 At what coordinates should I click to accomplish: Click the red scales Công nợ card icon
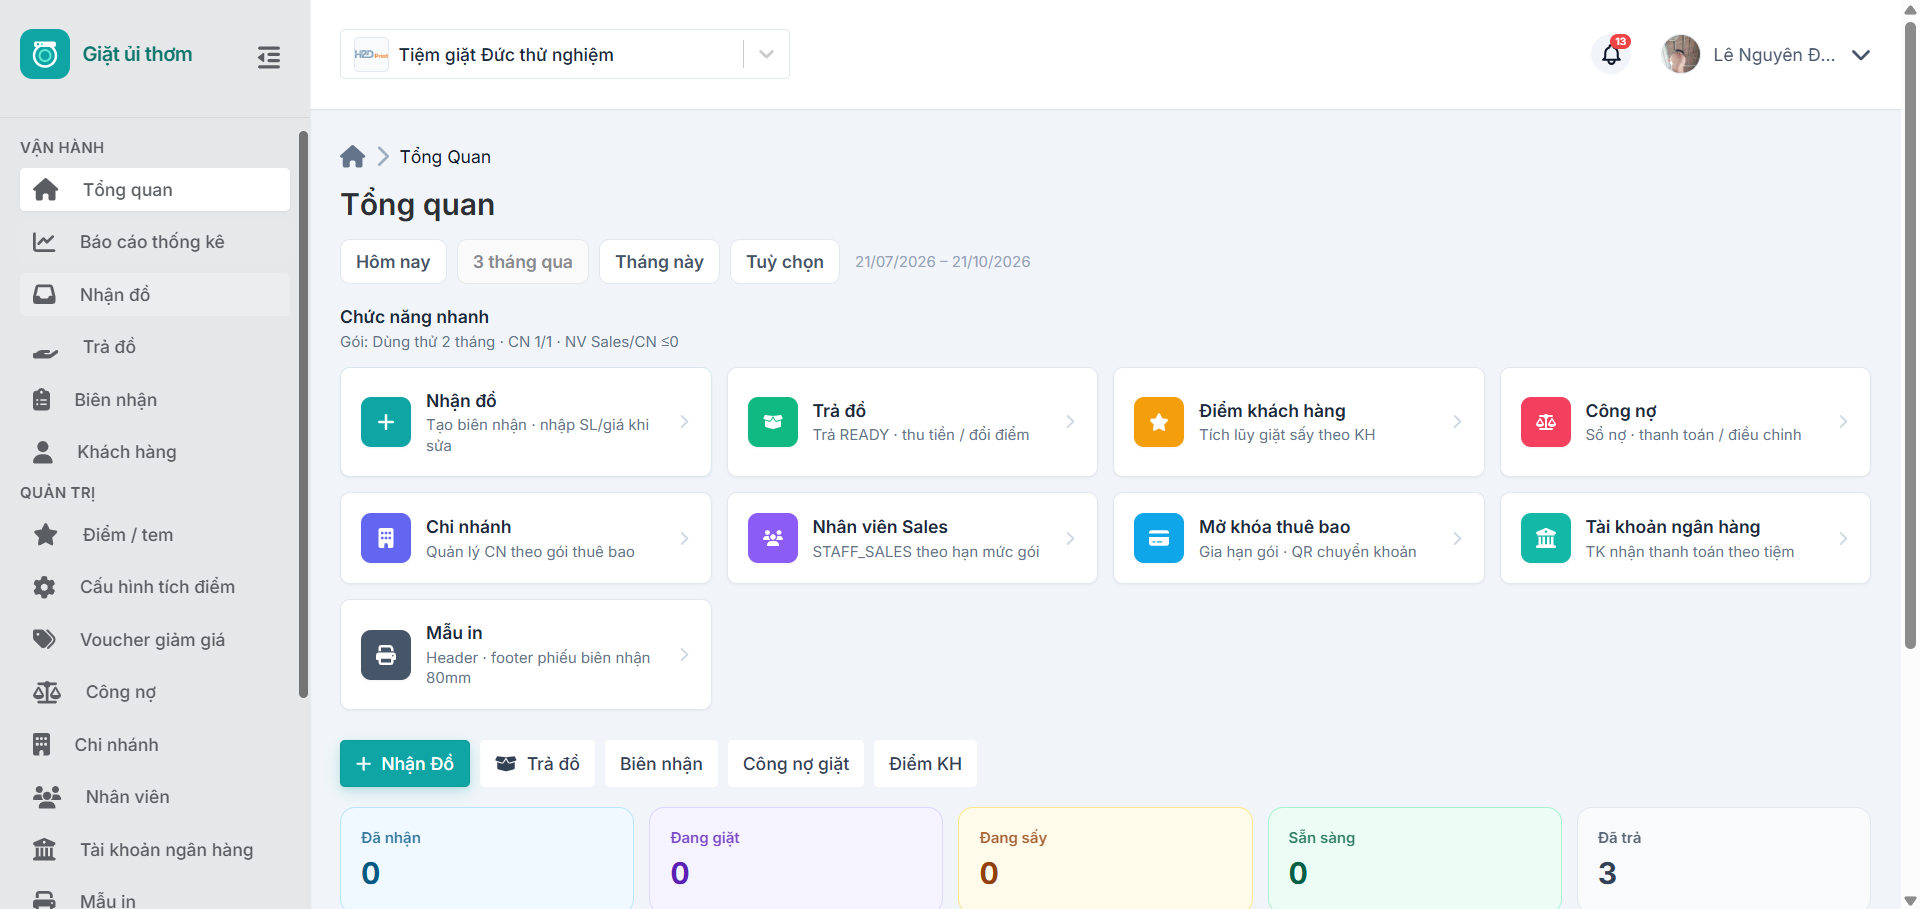point(1546,422)
